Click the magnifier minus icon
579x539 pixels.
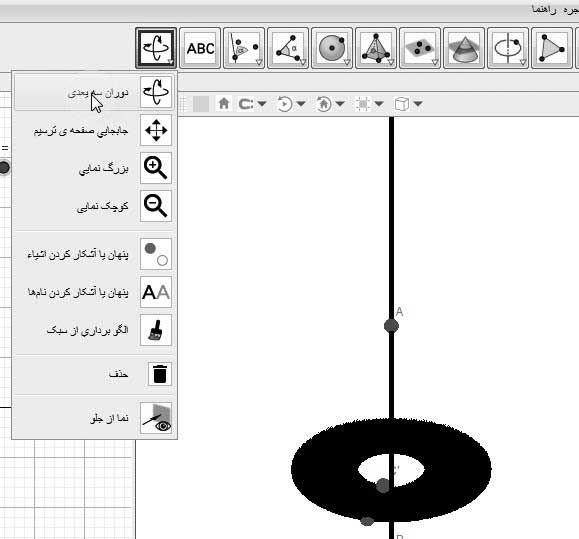156,206
